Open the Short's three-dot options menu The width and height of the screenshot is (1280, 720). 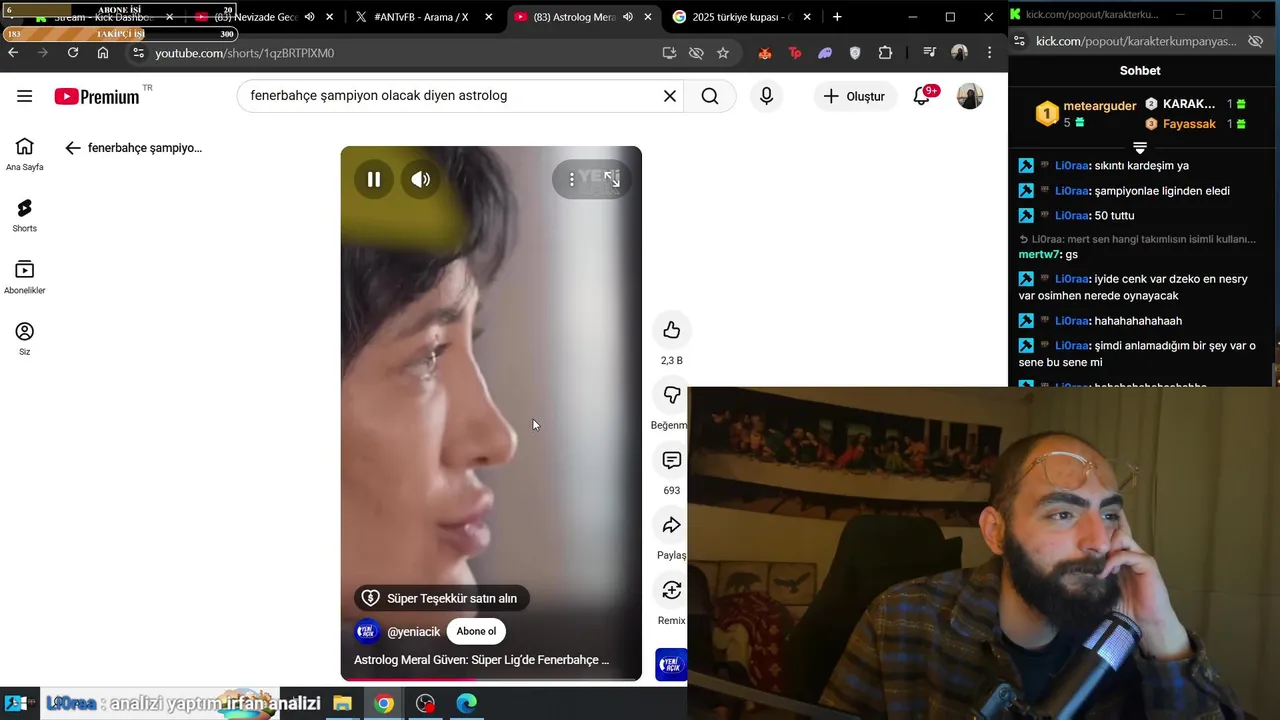coord(572,179)
